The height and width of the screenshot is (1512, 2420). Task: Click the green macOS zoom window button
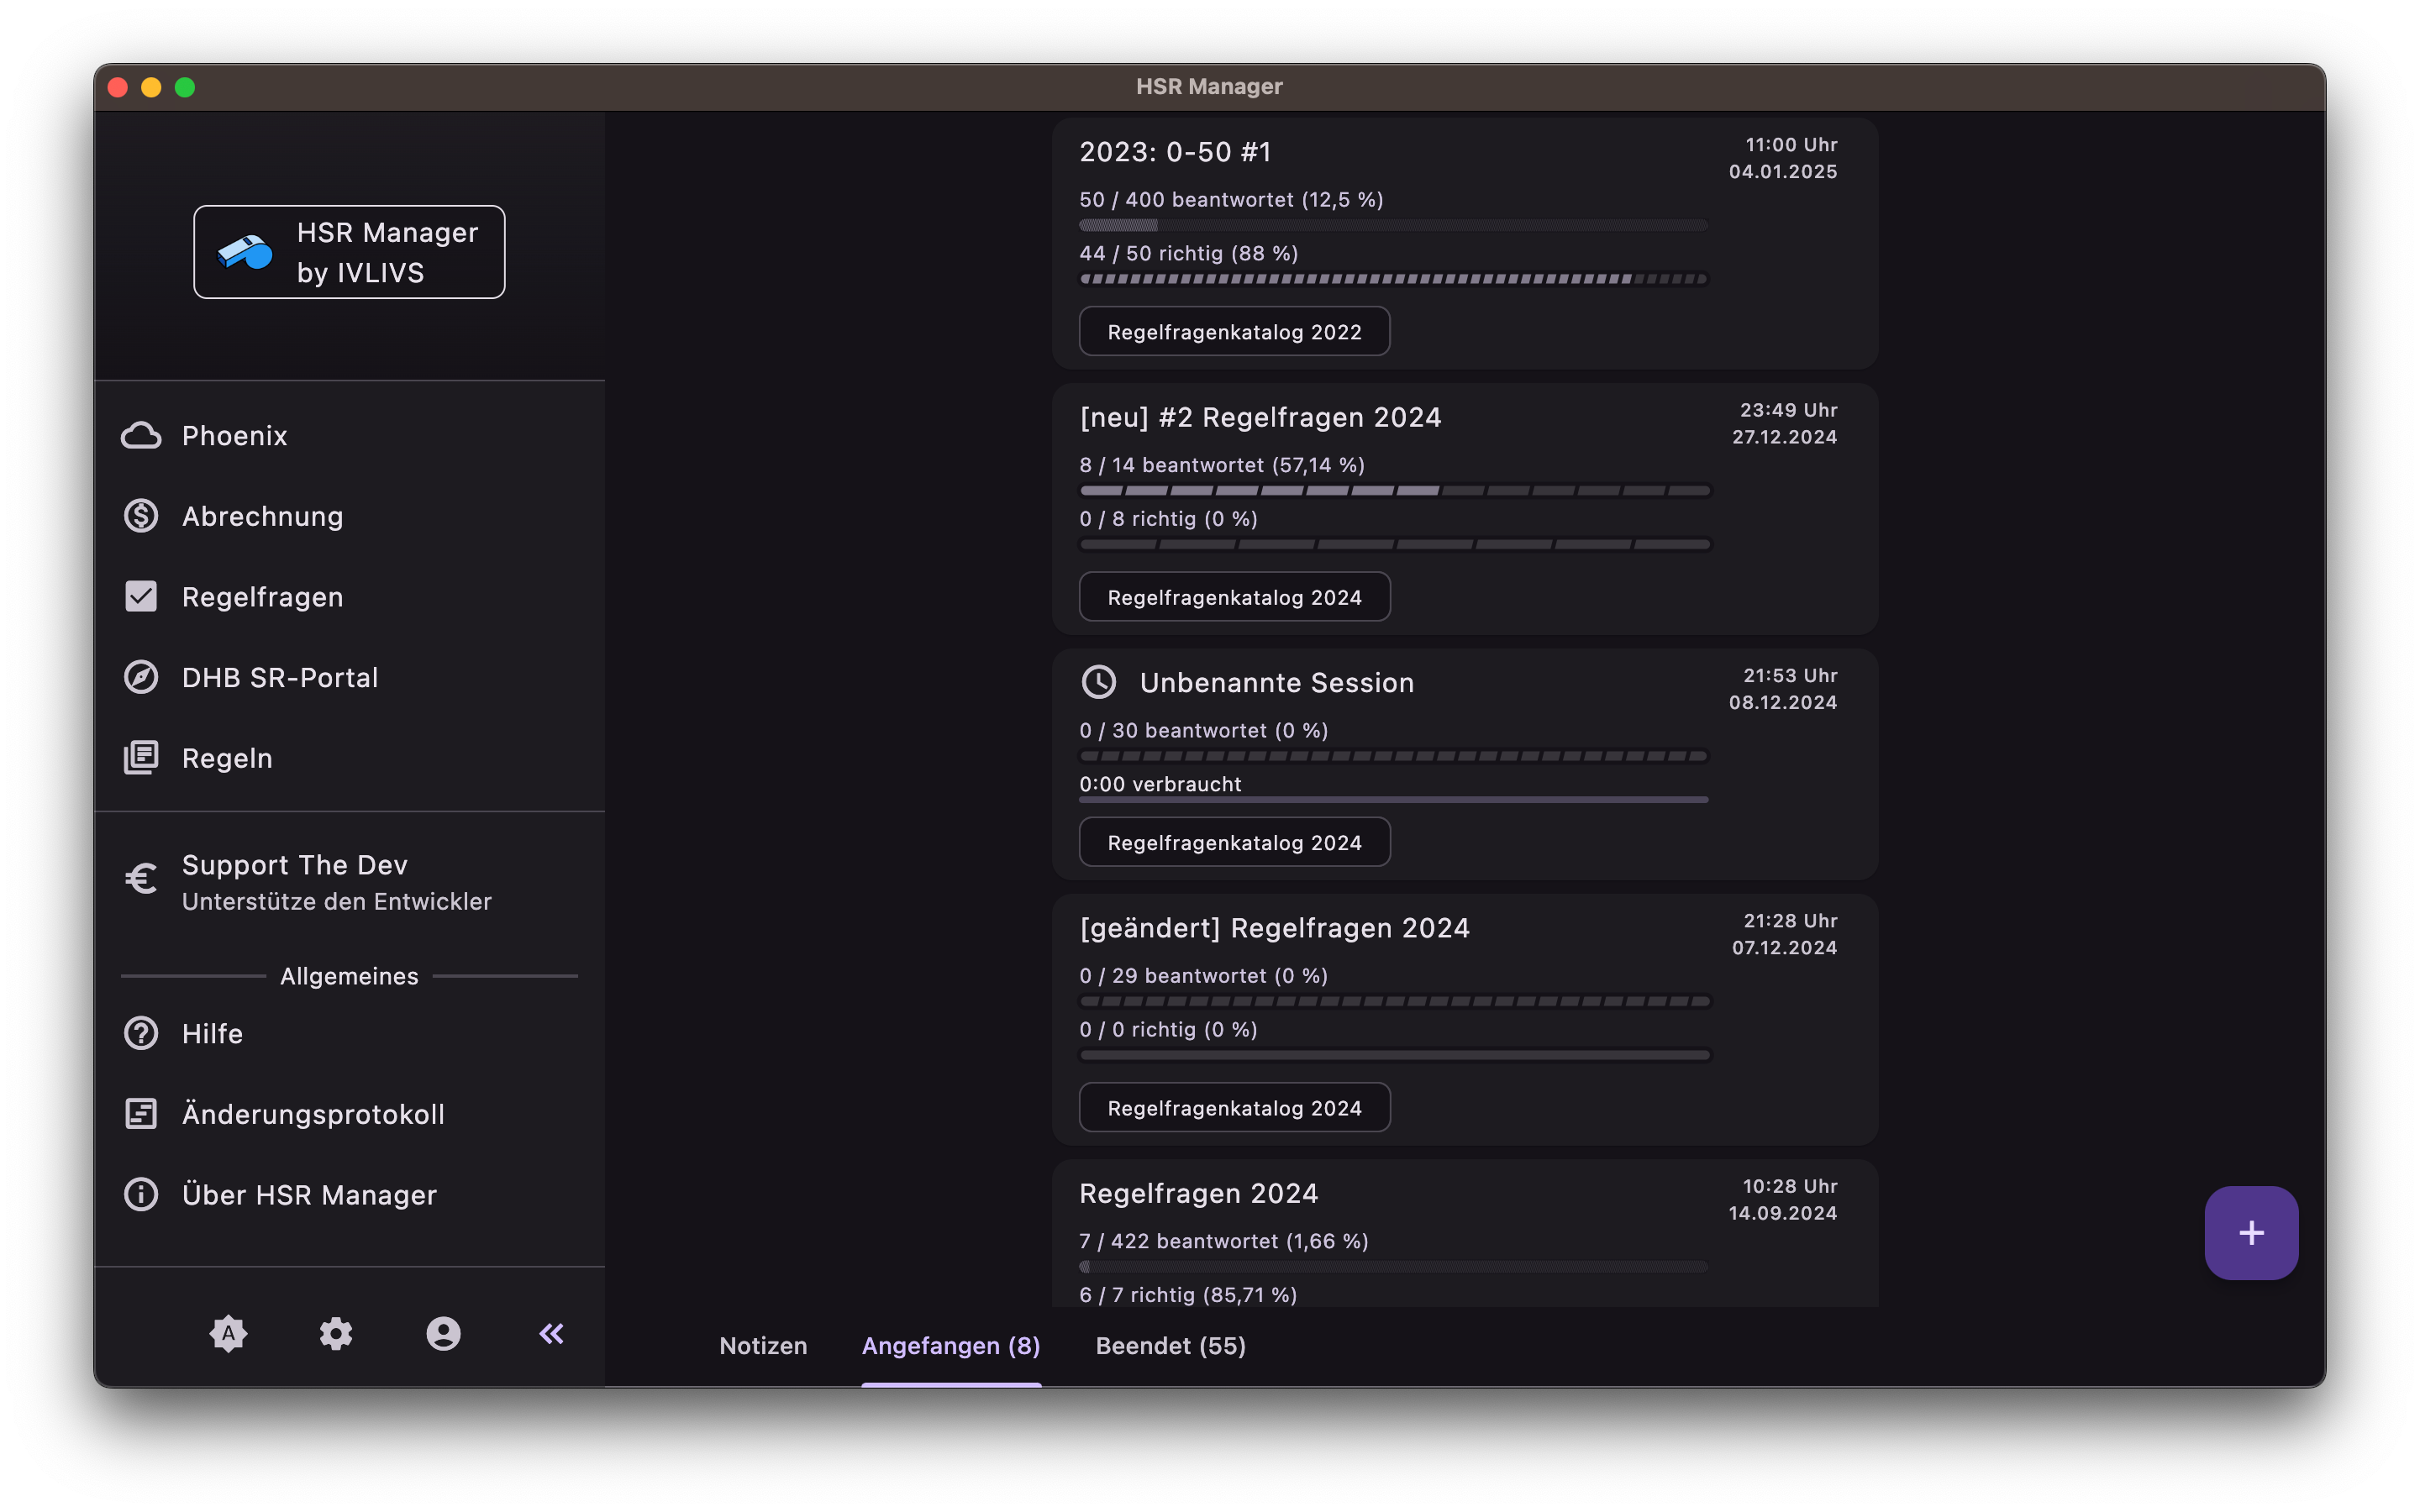coord(185,87)
